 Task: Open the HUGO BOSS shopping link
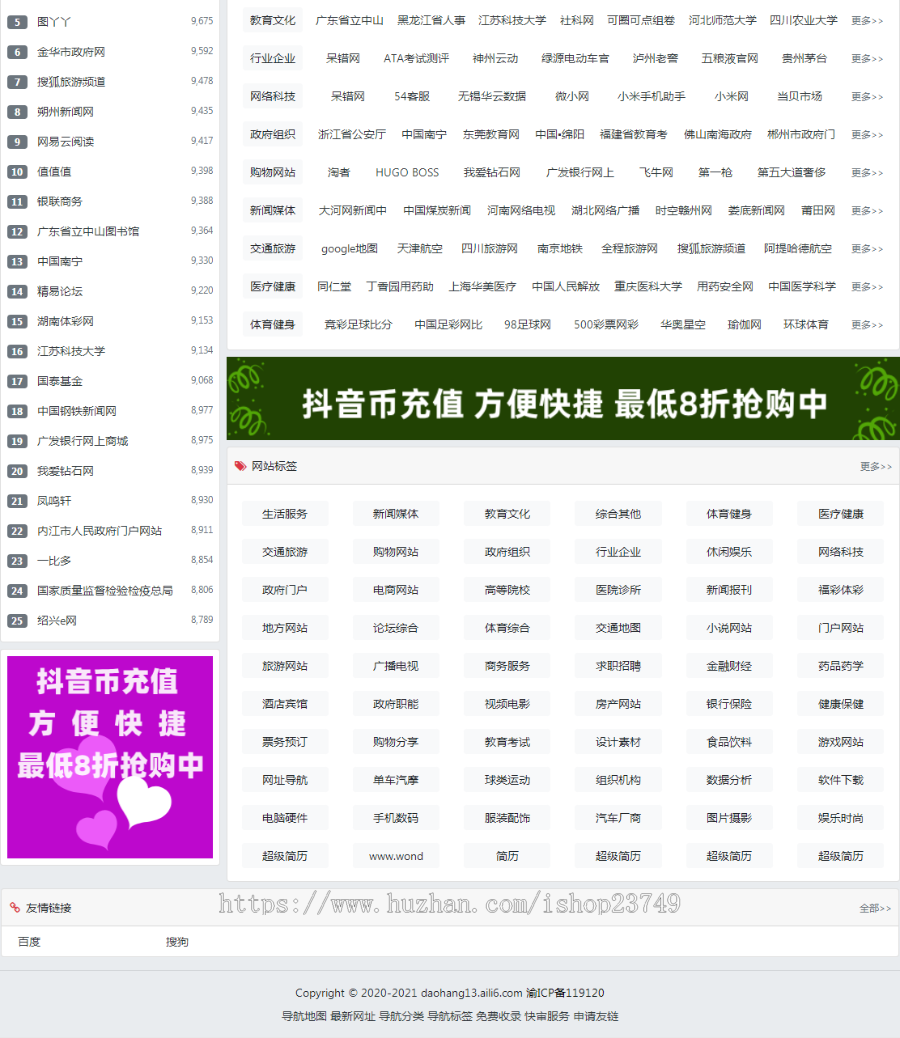pos(407,173)
